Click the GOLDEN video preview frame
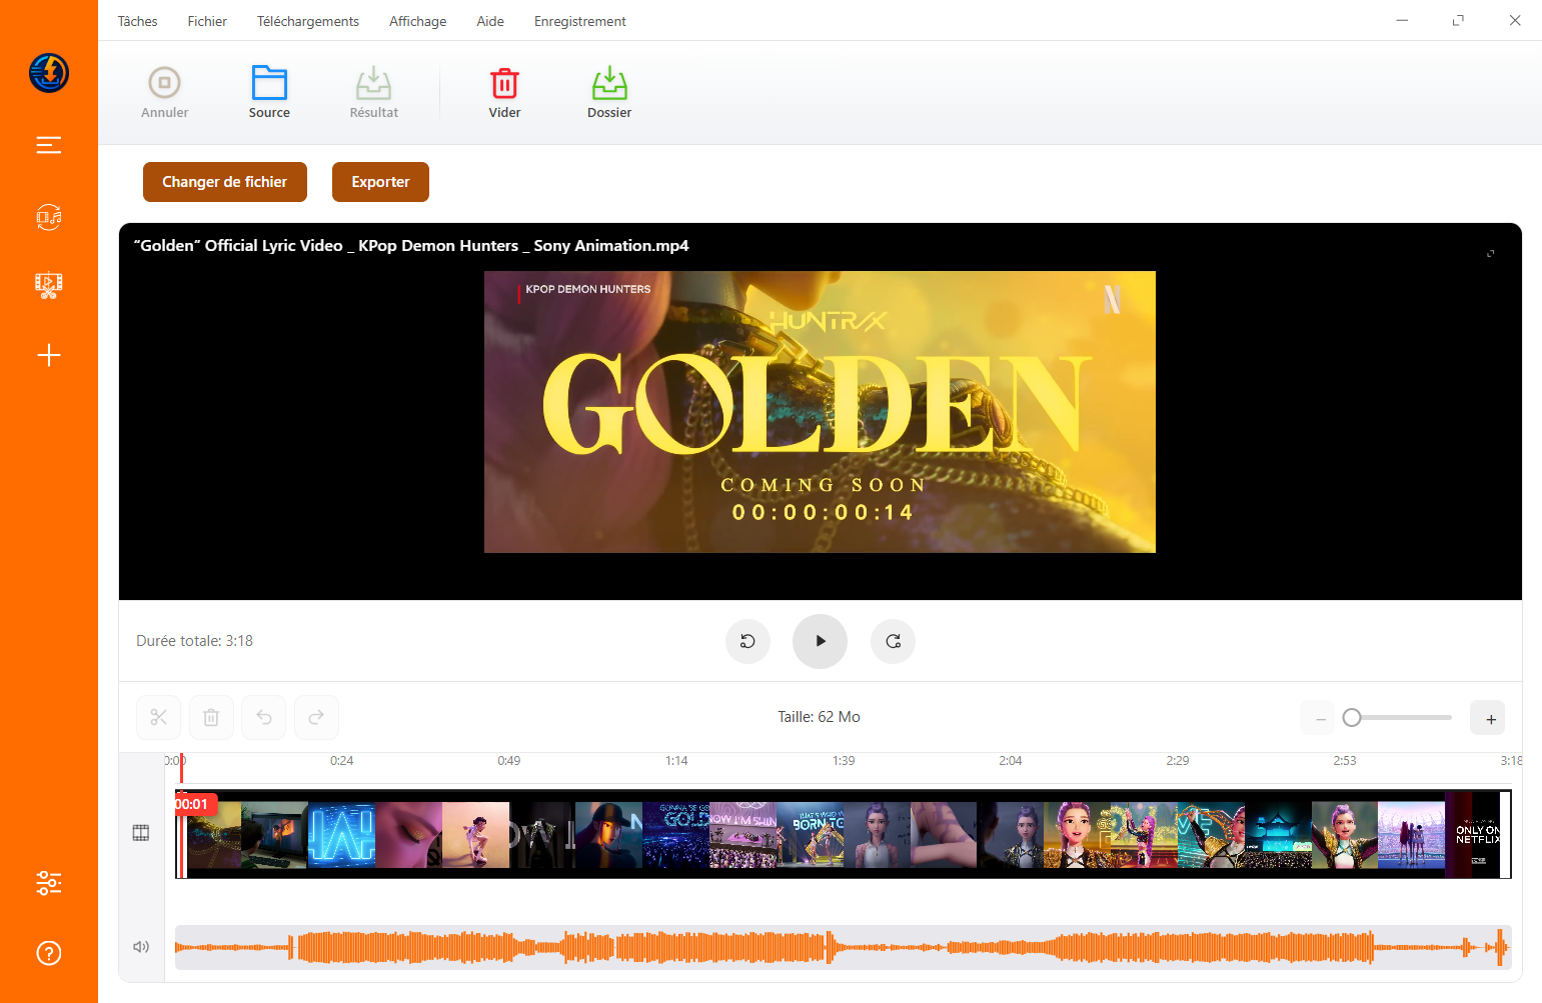Image resolution: width=1542 pixels, height=1003 pixels. pyautogui.click(x=820, y=412)
